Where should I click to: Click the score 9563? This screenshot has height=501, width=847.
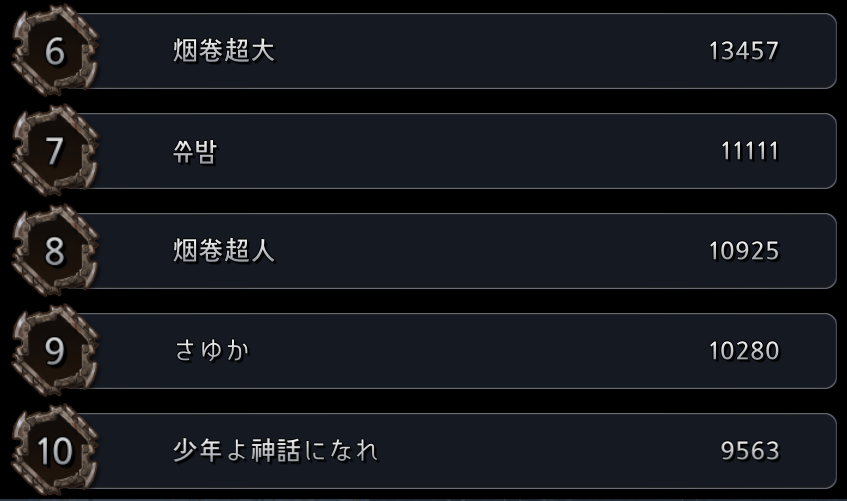point(750,451)
